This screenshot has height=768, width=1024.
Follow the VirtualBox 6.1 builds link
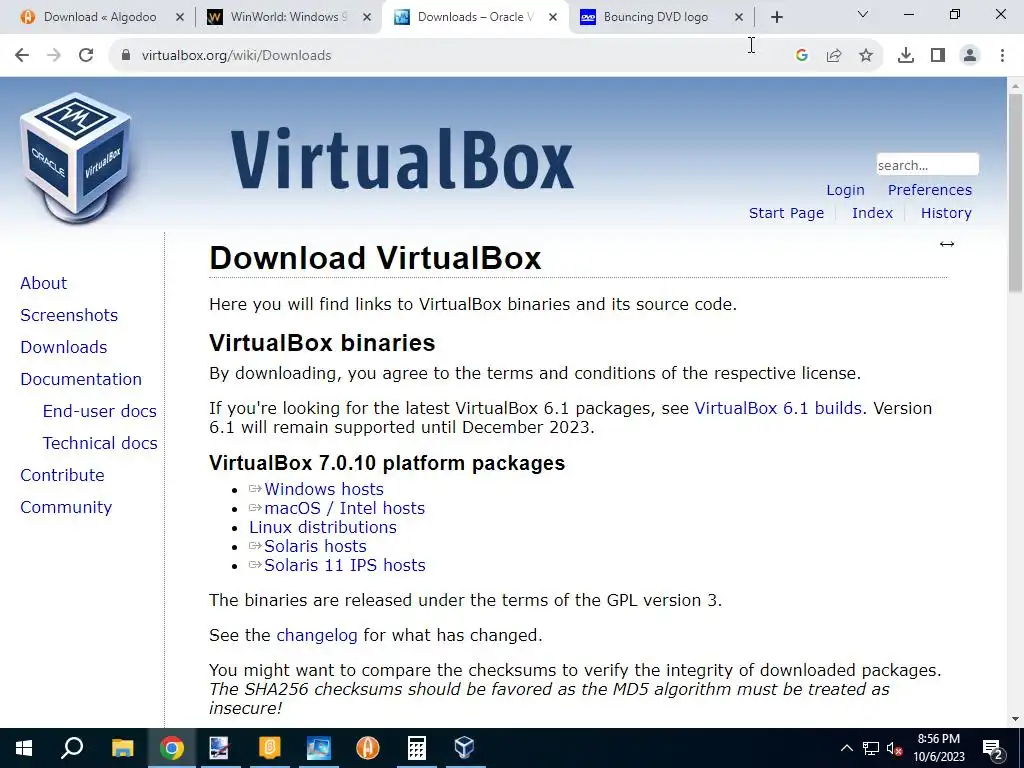coord(778,408)
